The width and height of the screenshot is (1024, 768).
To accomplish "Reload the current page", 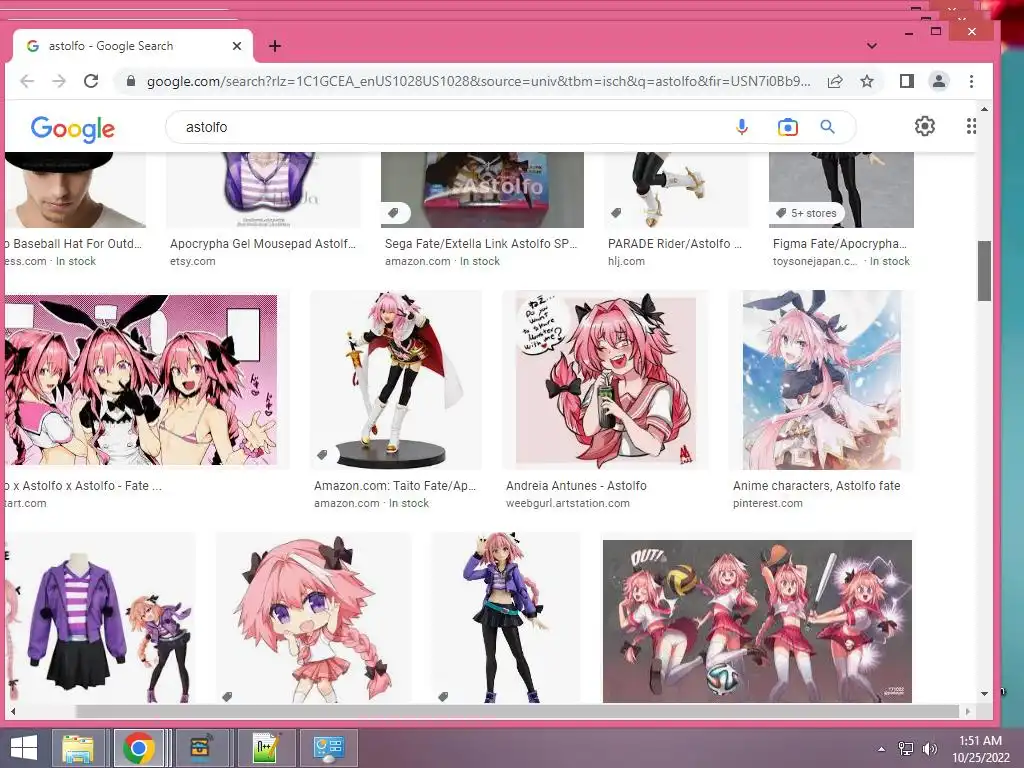I will click(91, 81).
